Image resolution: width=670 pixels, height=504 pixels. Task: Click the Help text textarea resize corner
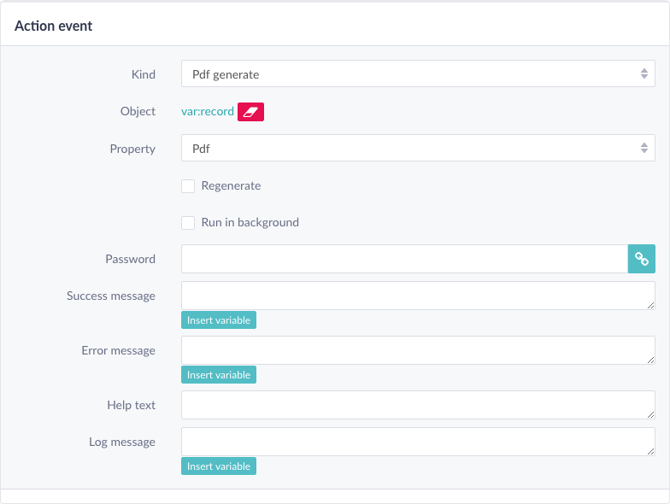(650, 414)
